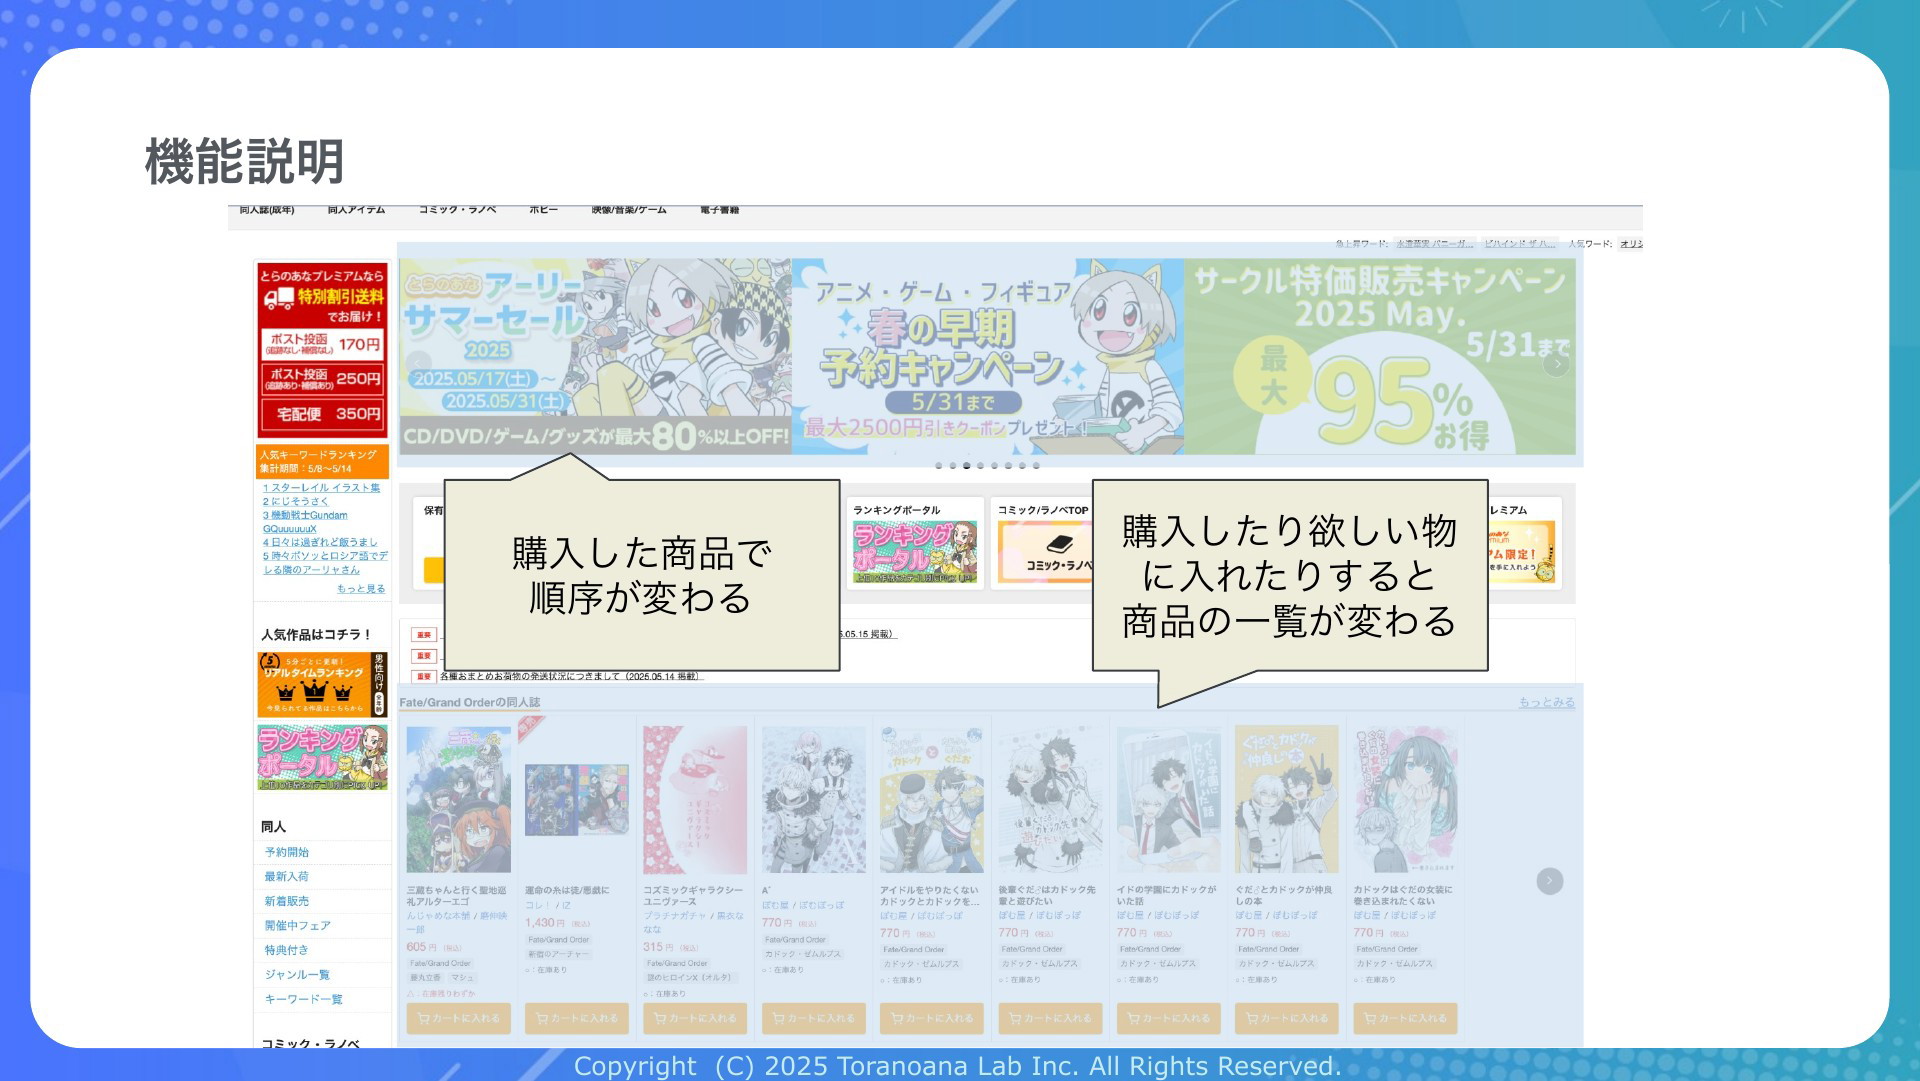The image size is (1920, 1081).
Task: Add イドの学園にカドックがいた話 to the cart
Action: click(x=1169, y=1018)
